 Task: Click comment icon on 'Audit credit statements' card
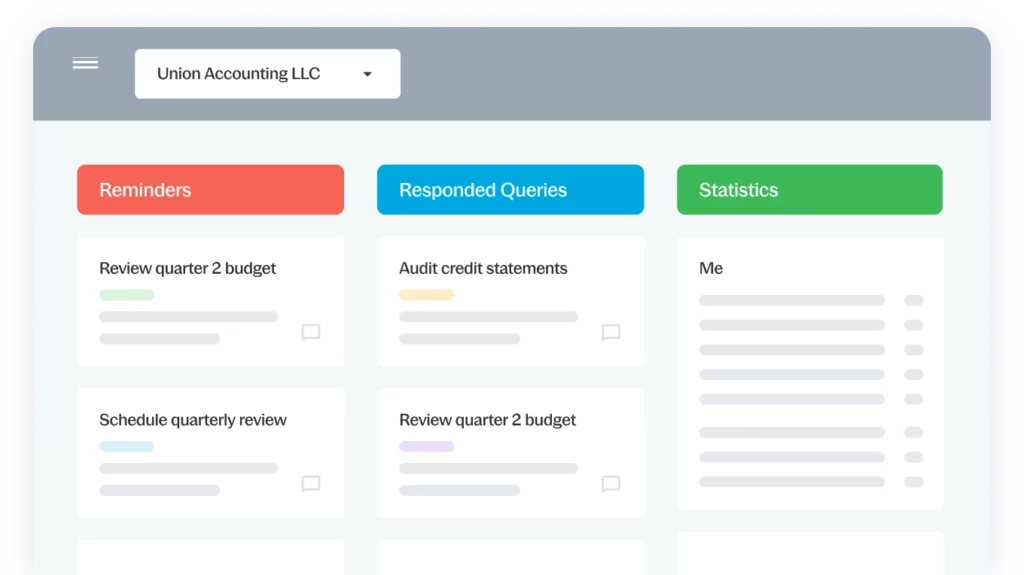[611, 332]
